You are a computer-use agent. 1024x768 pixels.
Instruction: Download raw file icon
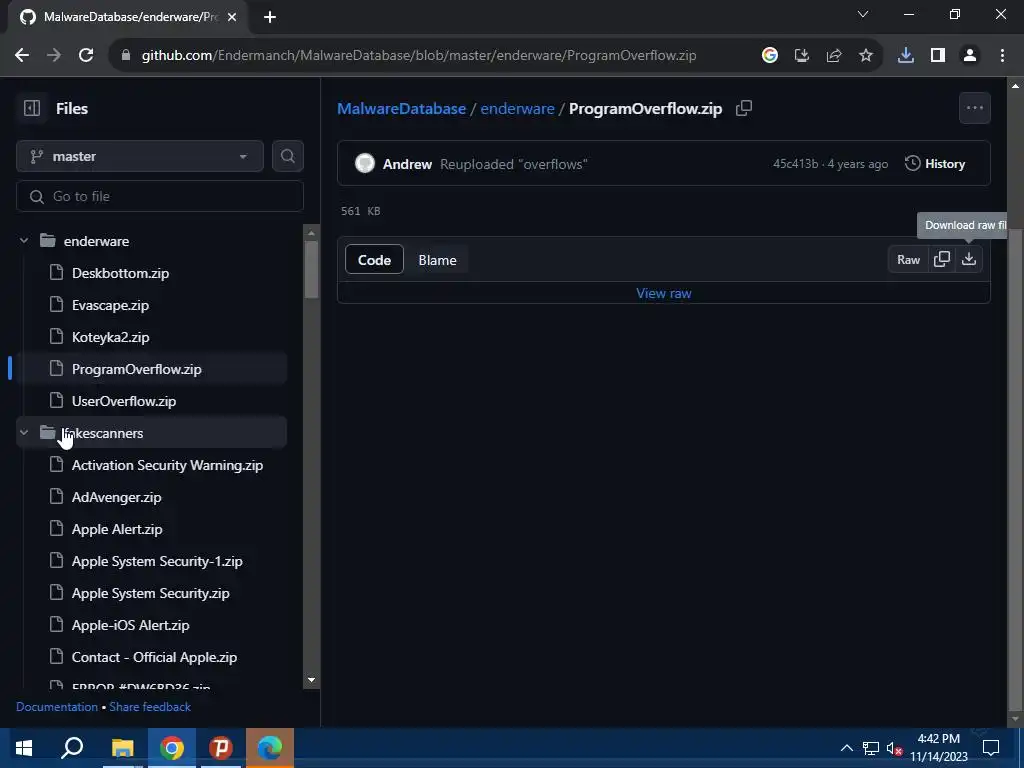tap(968, 259)
